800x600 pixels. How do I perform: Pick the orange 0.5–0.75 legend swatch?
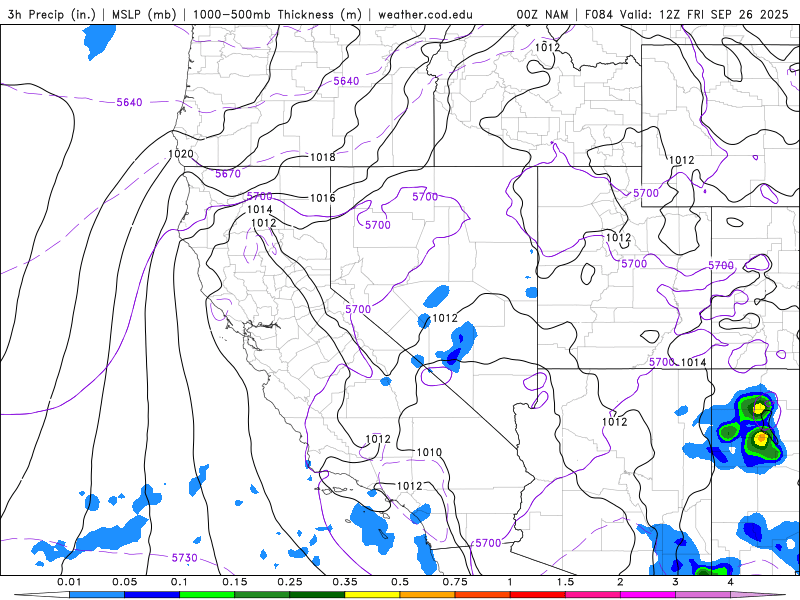[428, 595]
